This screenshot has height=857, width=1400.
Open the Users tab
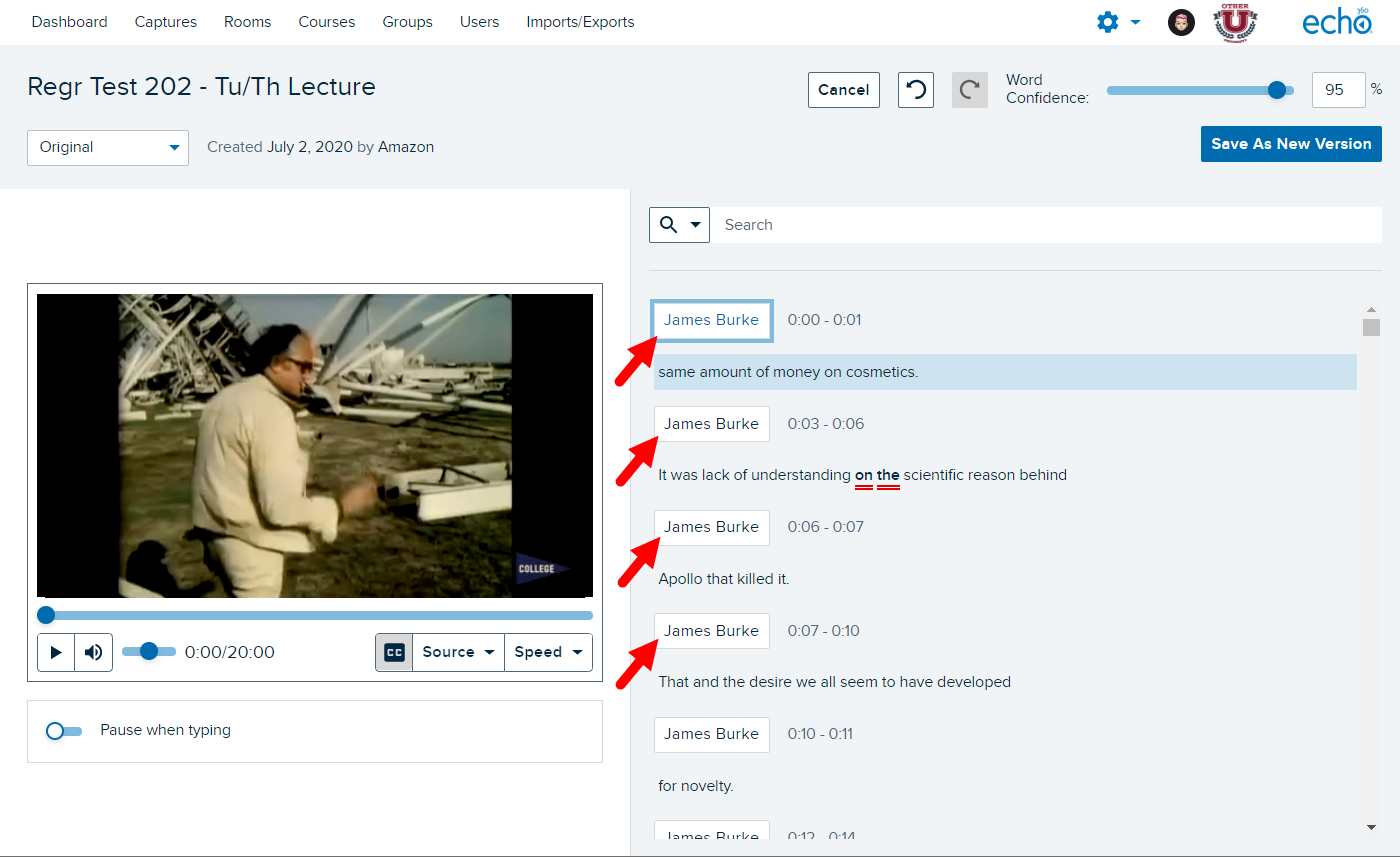[479, 22]
